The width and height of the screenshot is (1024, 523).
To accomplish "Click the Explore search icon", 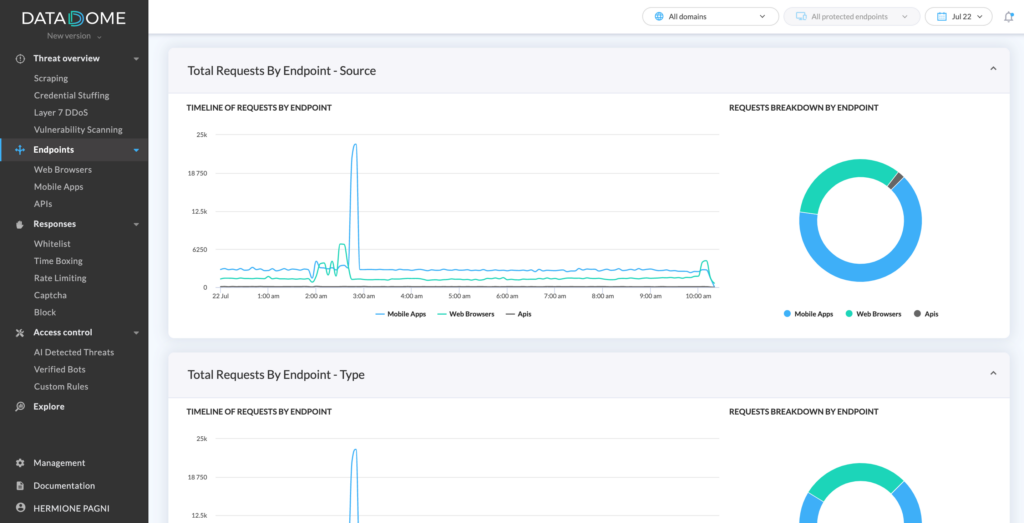I will (20, 407).
